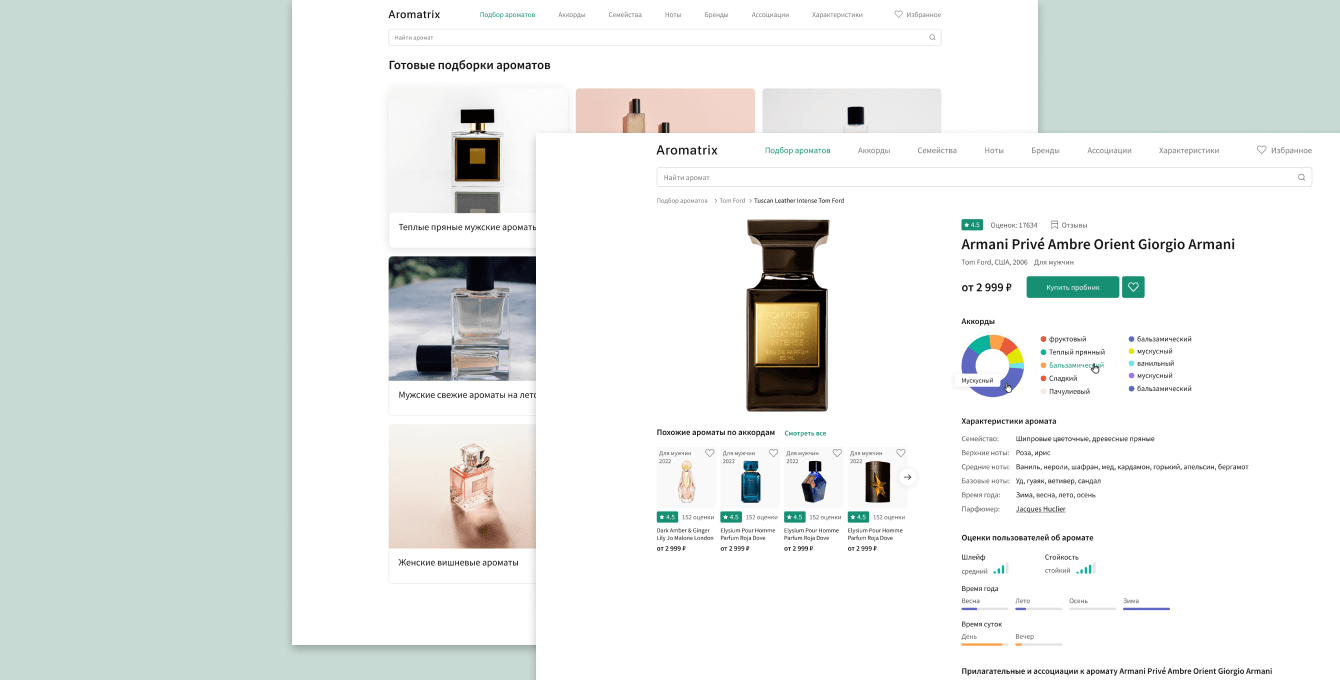The height and width of the screenshot is (680, 1340).
Task: Click the 4.5 badge on Dark Amber & Ginger card
Action: pos(667,517)
